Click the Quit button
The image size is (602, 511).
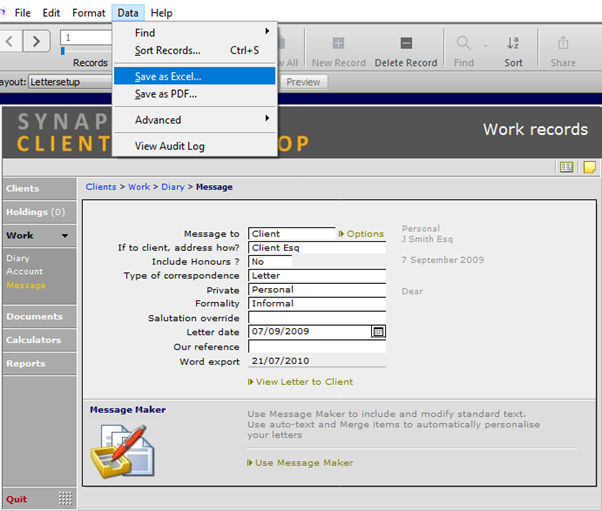click(x=17, y=499)
